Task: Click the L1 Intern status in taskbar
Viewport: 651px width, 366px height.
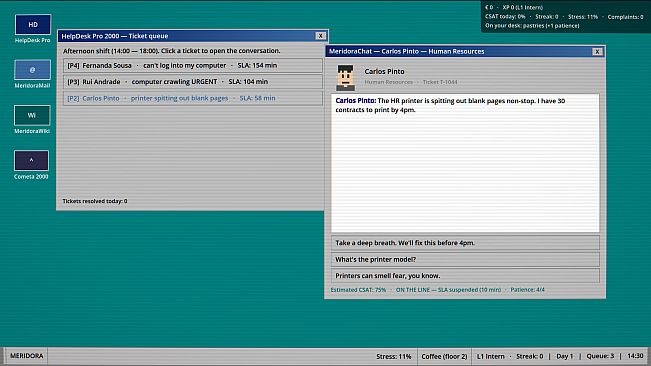Action: point(490,356)
